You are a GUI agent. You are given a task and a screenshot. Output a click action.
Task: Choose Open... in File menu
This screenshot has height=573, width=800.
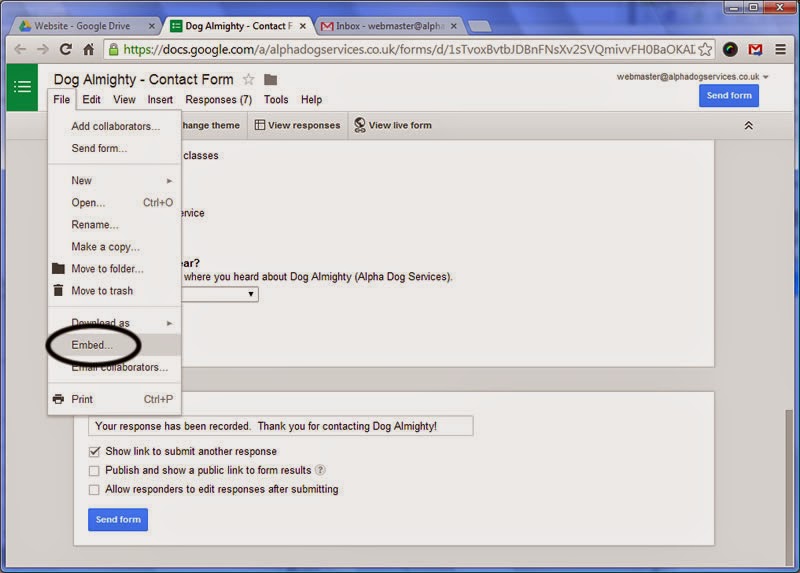coord(114,203)
